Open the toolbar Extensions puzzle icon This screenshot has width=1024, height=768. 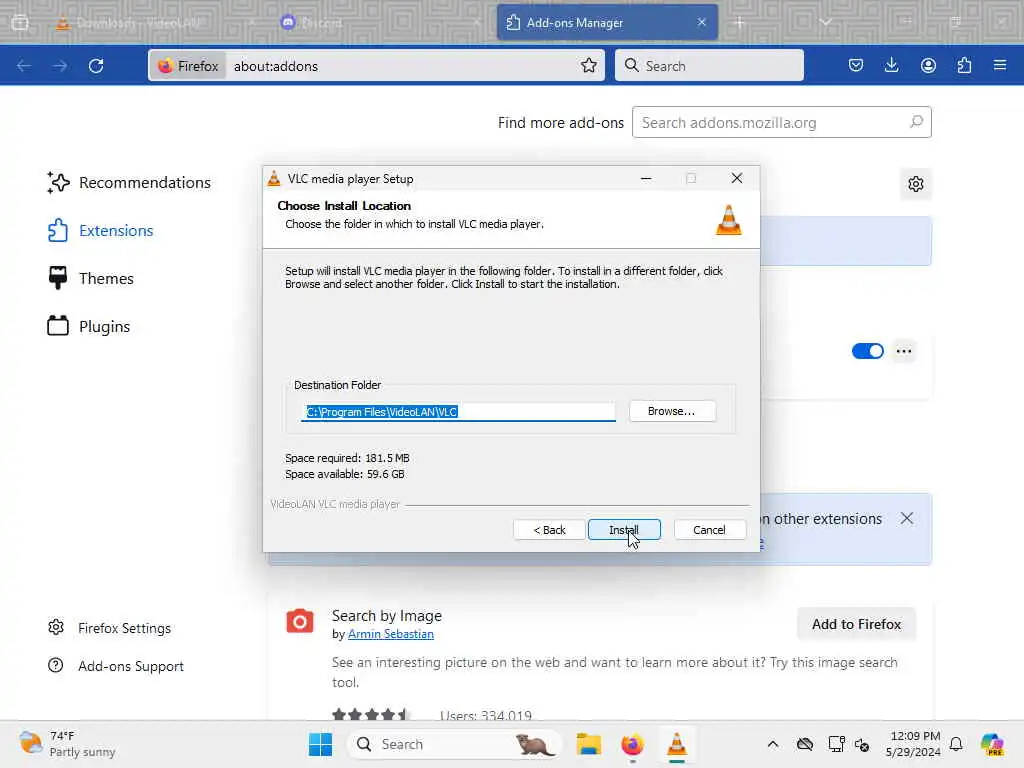[x=964, y=65]
